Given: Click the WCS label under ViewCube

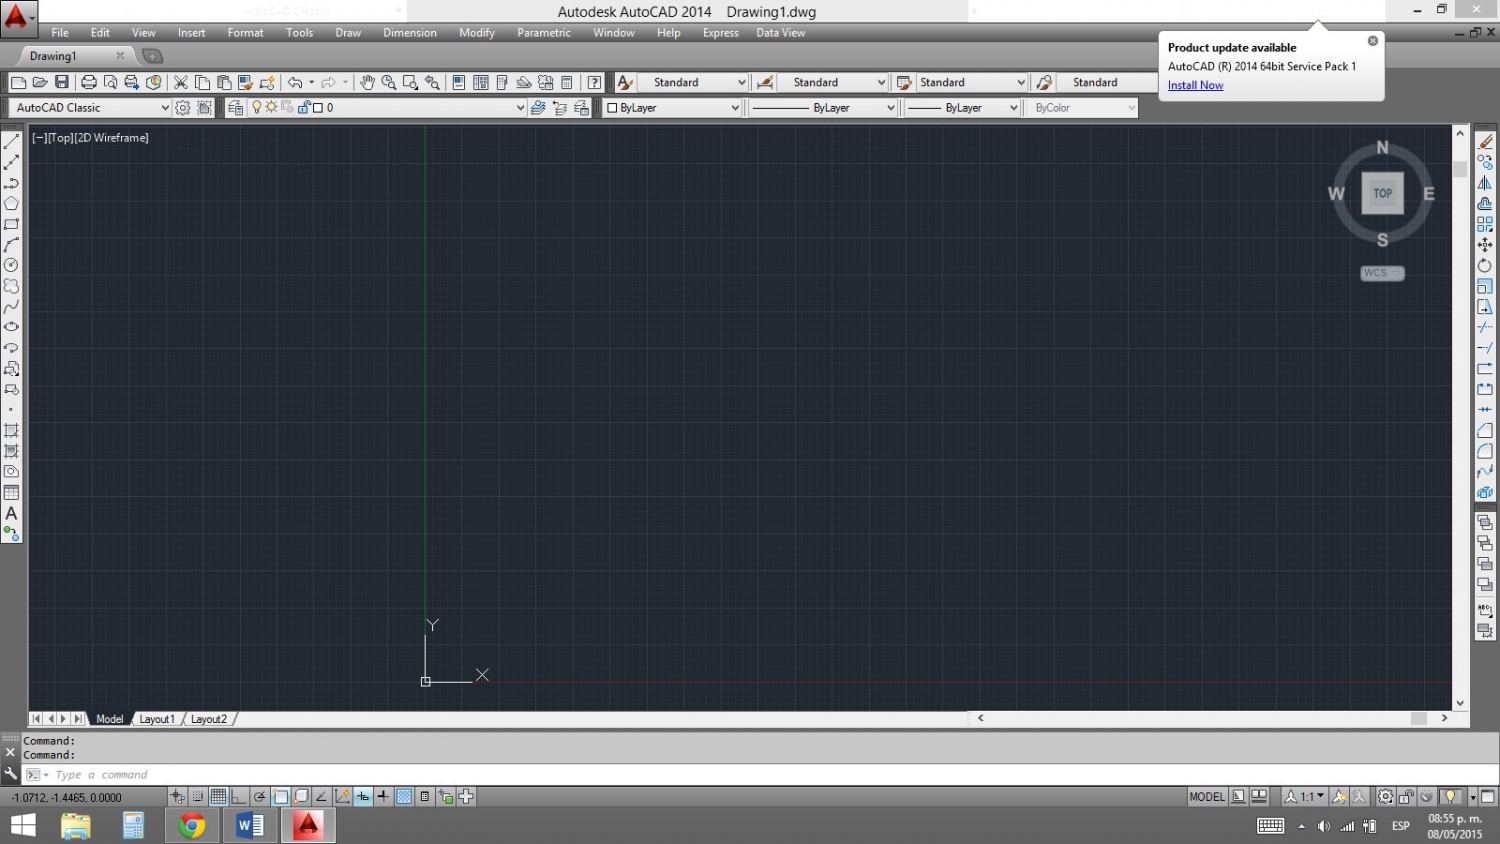Looking at the screenshot, I should (1382, 273).
